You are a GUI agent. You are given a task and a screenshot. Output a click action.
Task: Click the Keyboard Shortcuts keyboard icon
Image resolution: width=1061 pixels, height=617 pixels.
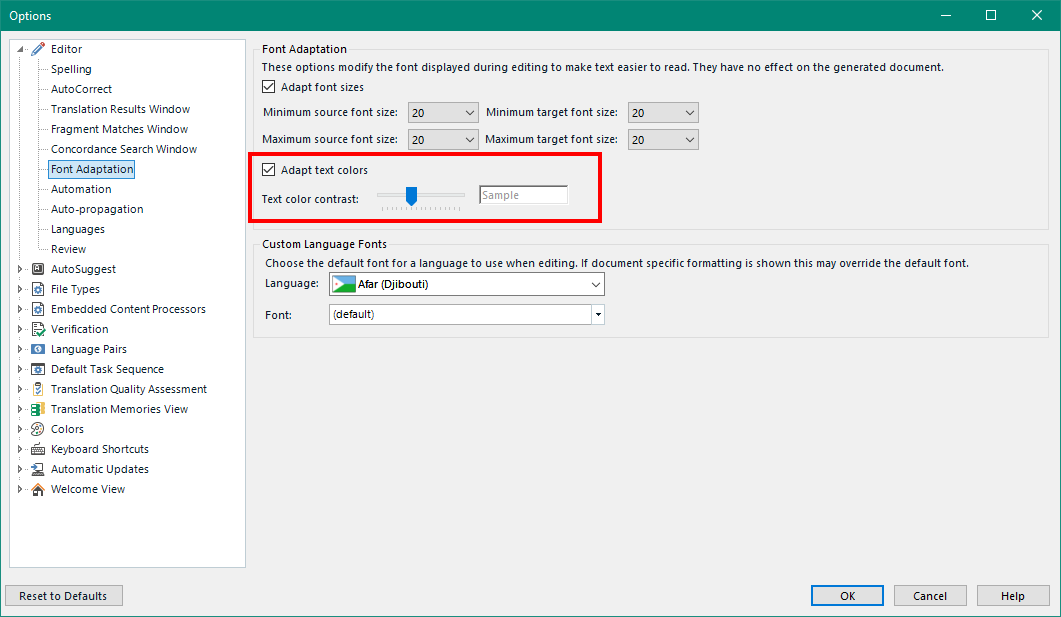tap(38, 449)
